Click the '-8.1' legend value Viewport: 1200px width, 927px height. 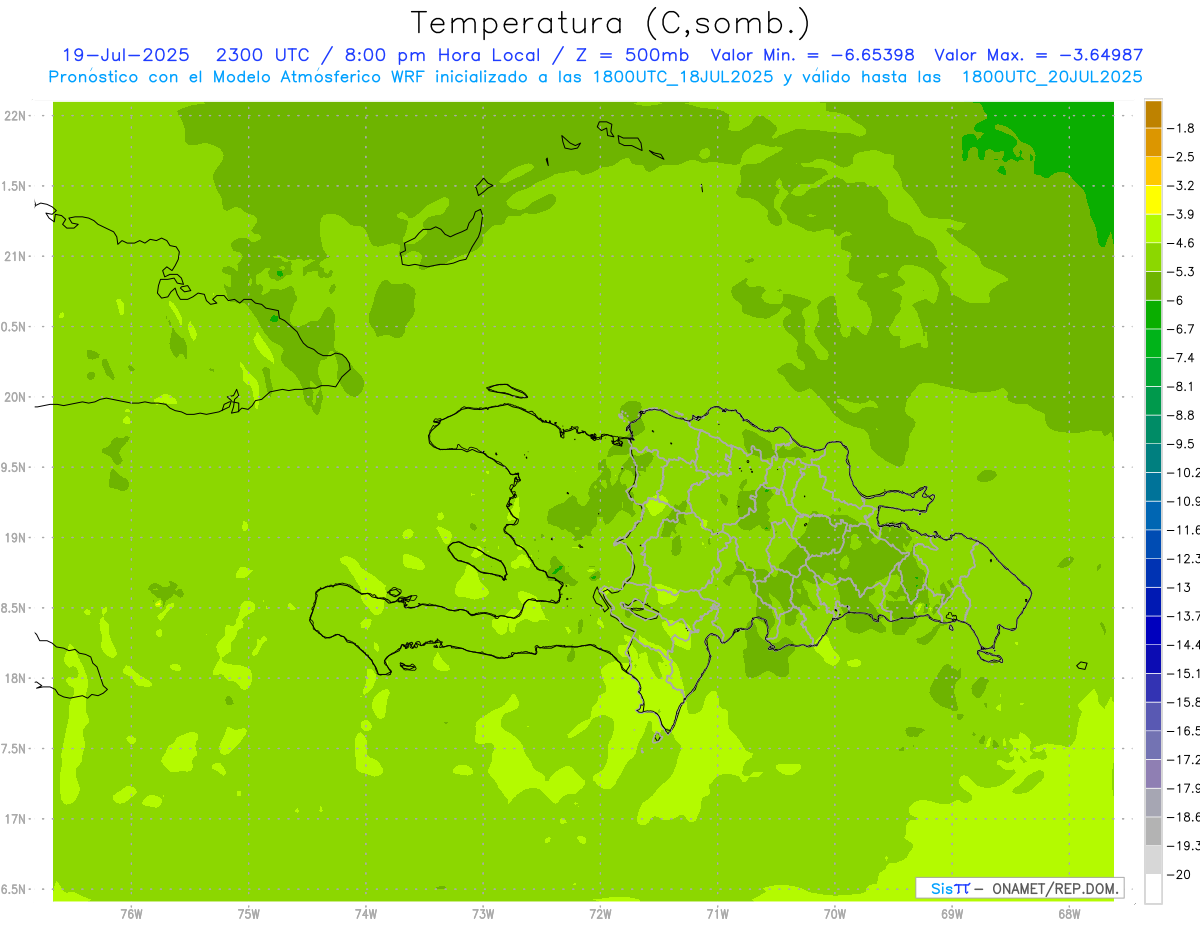tap(1183, 386)
